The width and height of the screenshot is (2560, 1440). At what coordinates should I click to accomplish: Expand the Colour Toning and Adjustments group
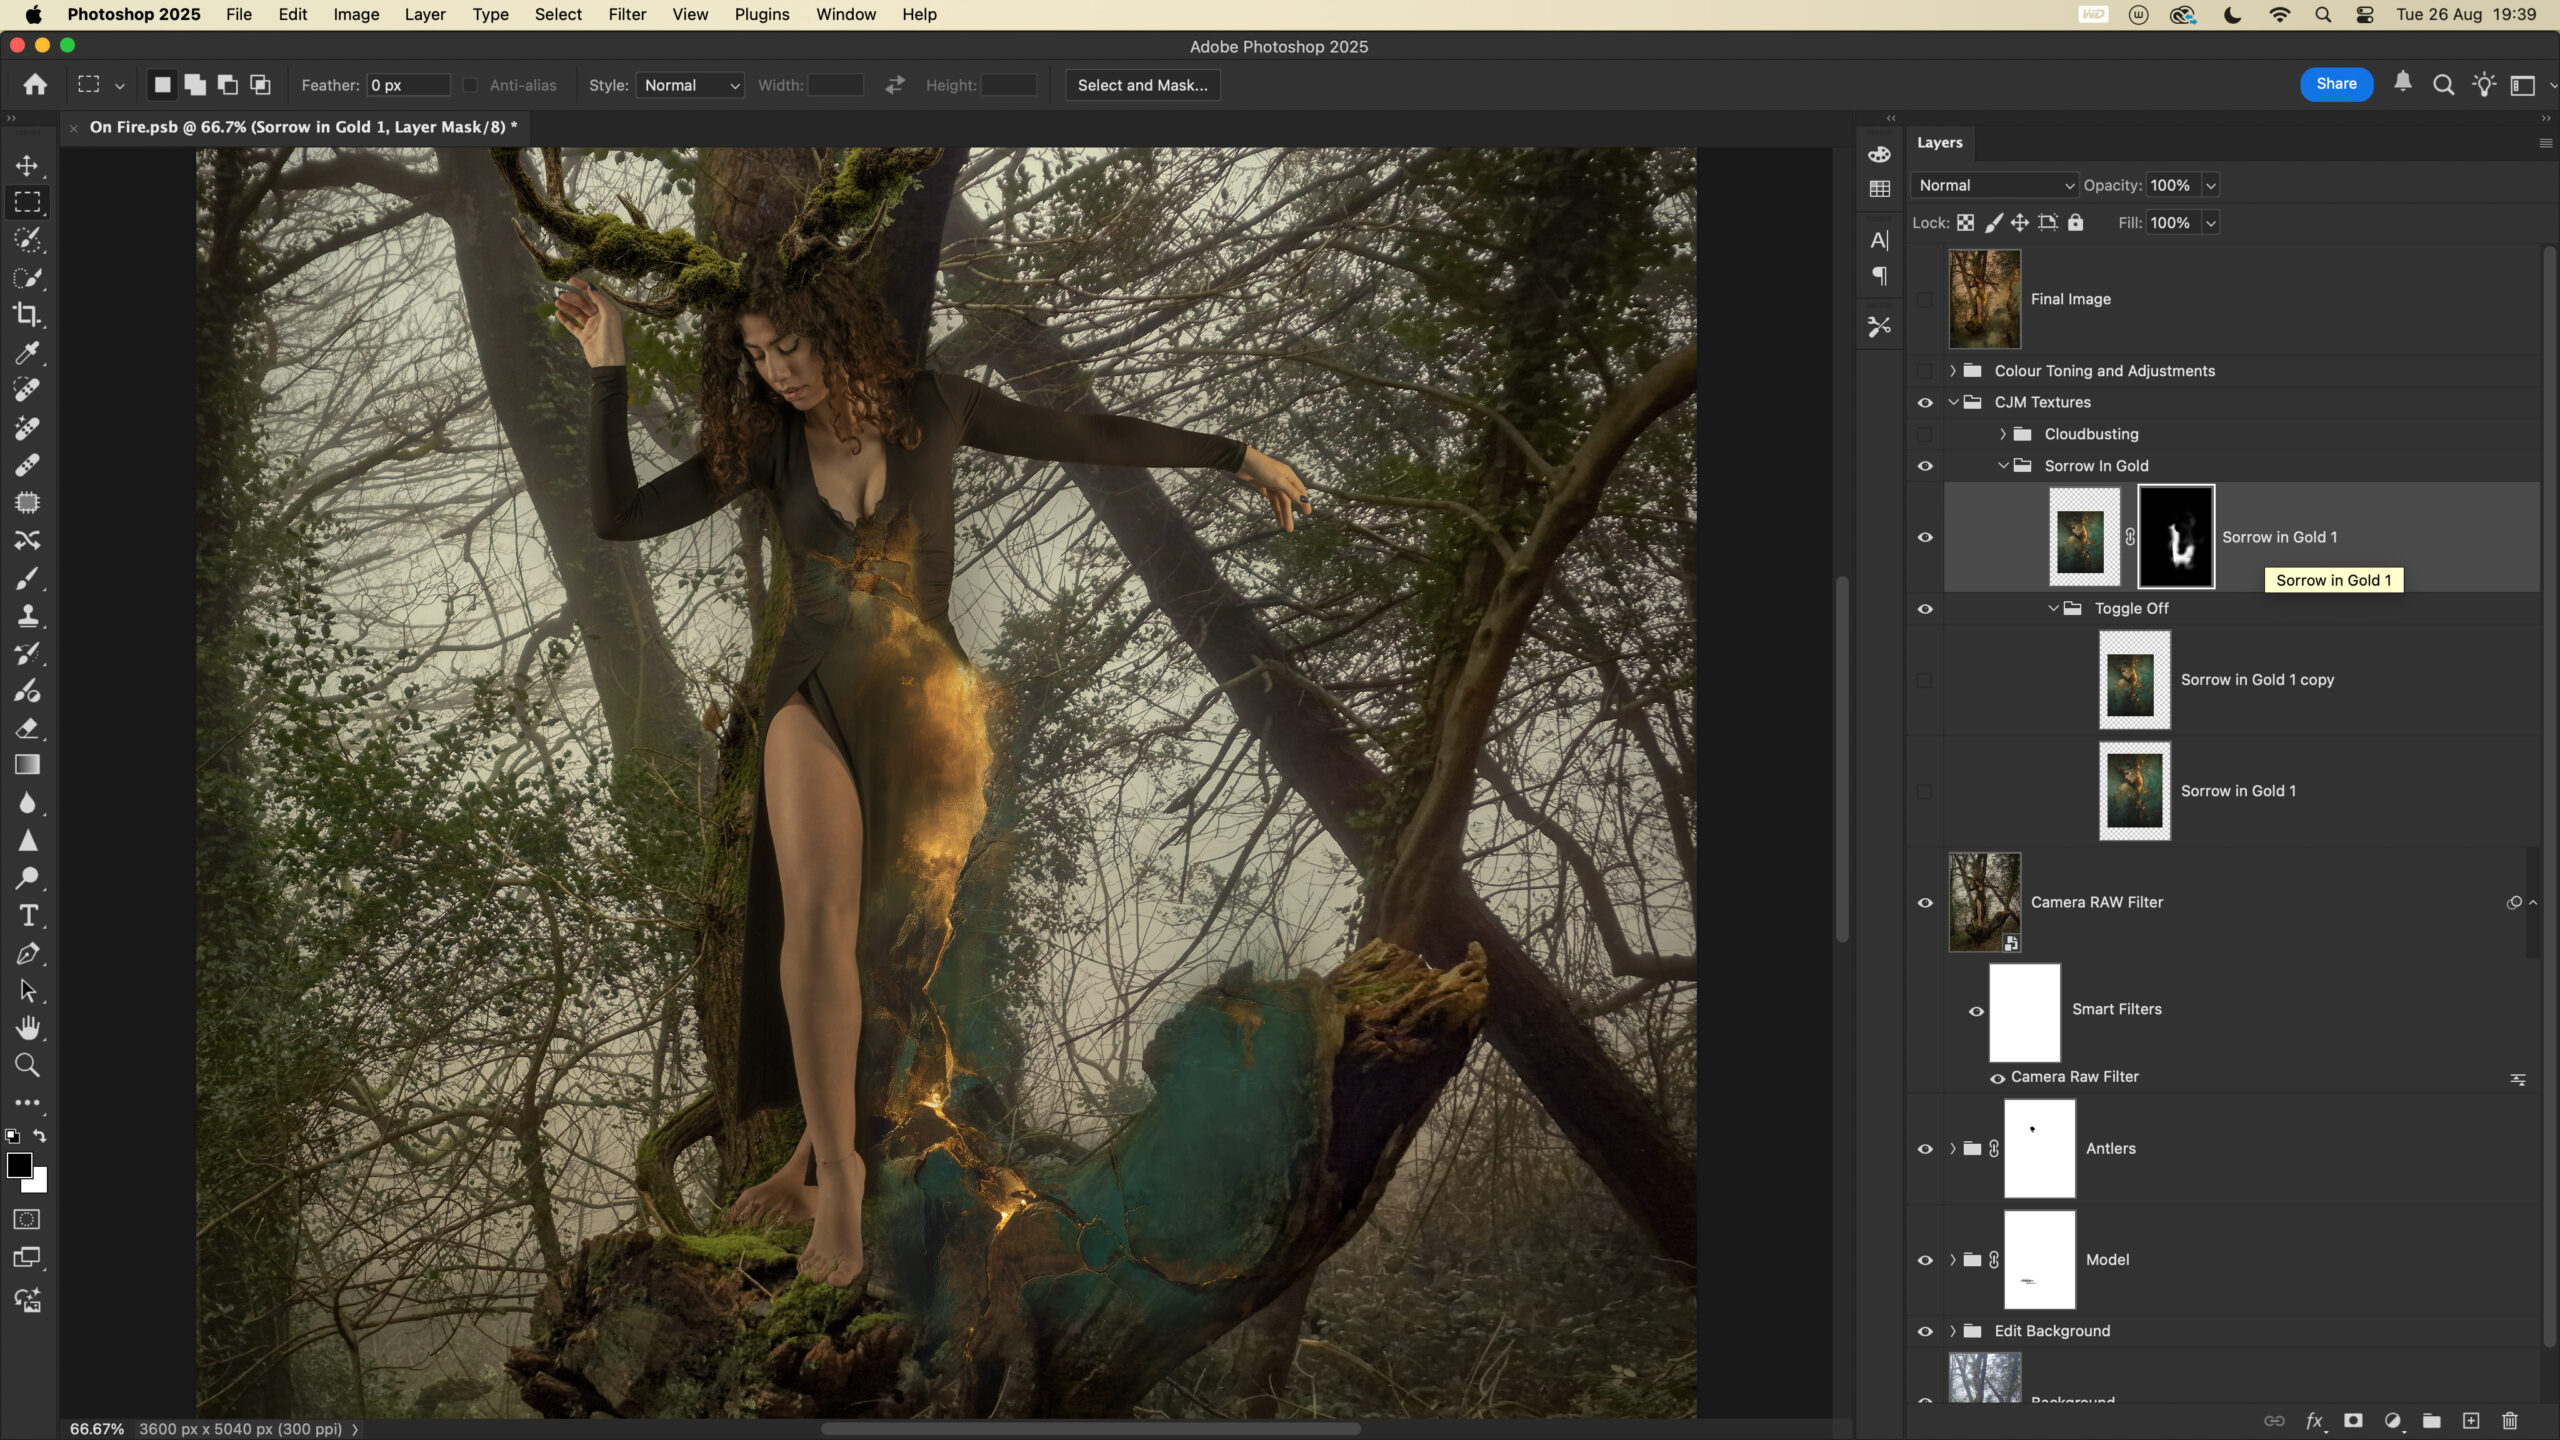coord(1952,371)
